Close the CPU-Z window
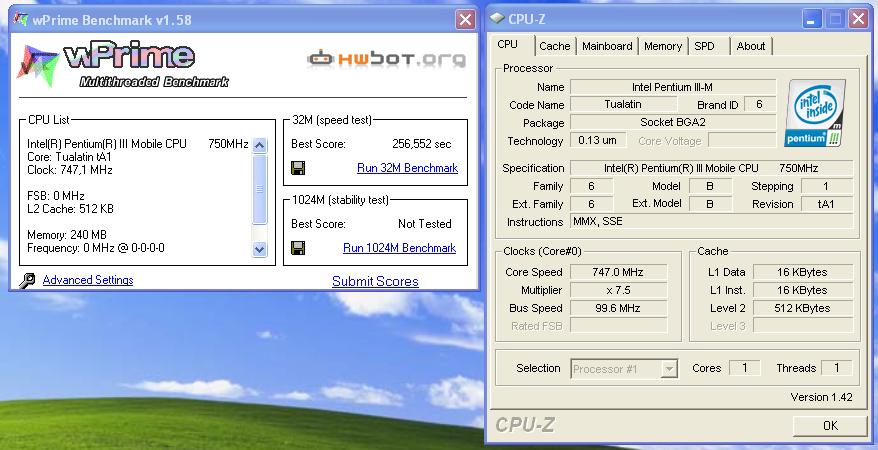This screenshot has height=450, width=878. (x=858, y=19)
